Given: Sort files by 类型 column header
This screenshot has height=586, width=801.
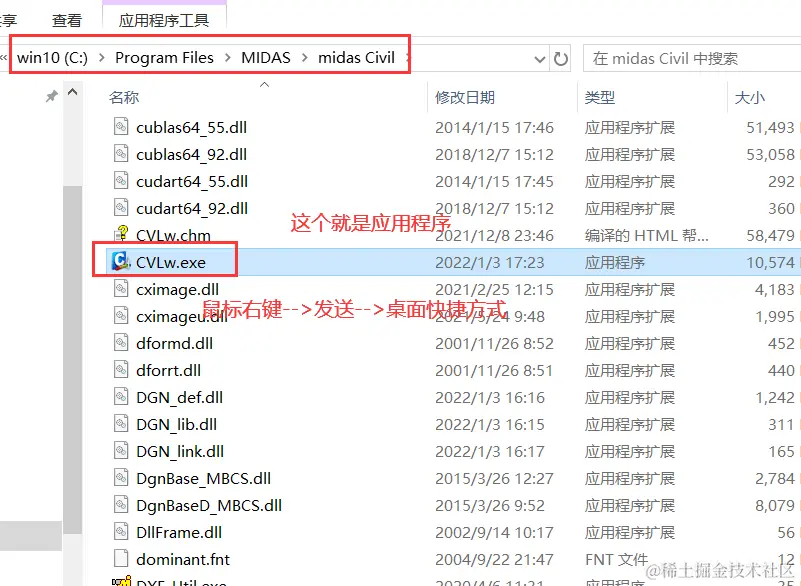Looking at the screenshot, I should 600,97.
